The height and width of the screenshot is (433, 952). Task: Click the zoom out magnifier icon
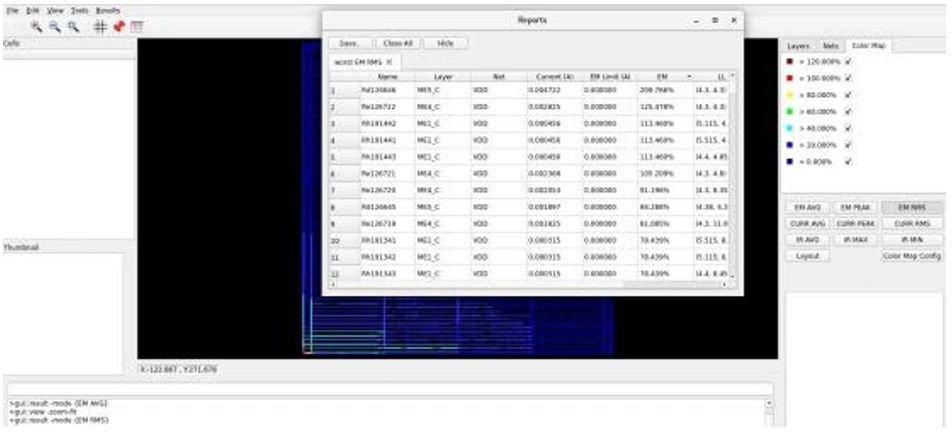55,26
